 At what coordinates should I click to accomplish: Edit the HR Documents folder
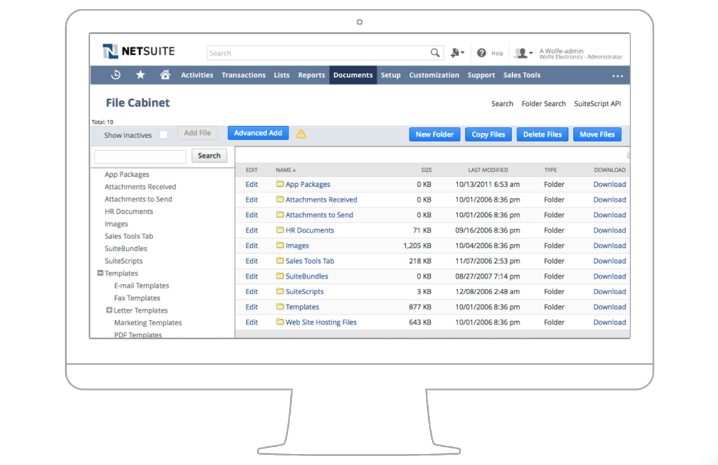point(251,230)
